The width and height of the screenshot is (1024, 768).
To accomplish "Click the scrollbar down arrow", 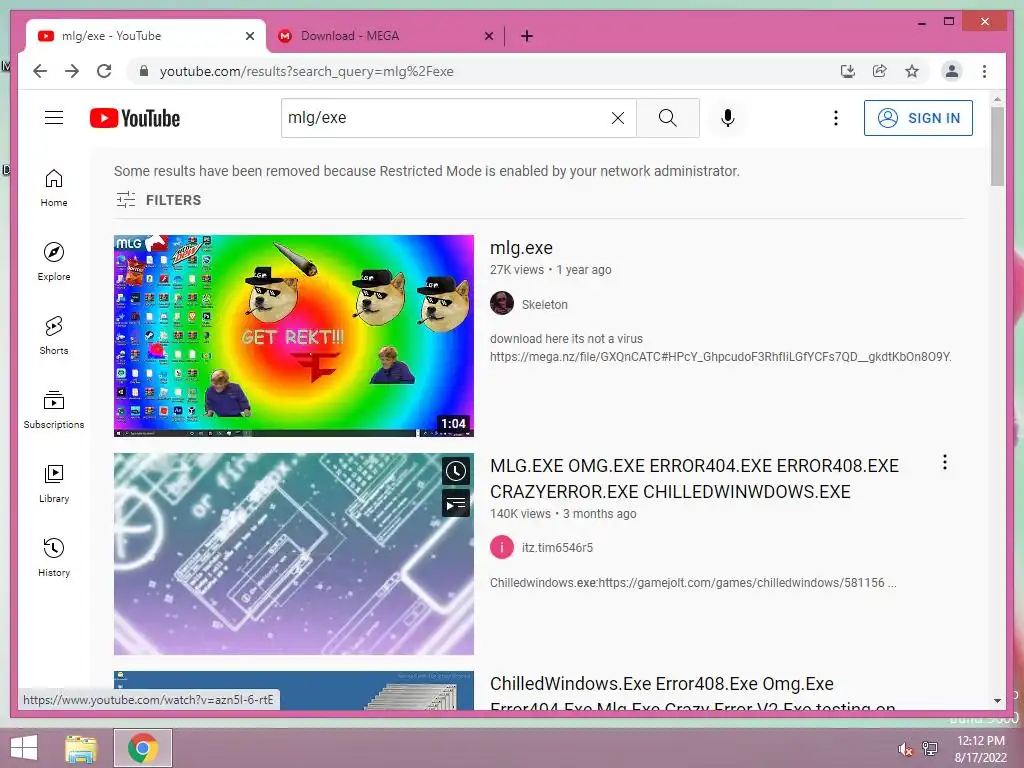I will (997, 701).
